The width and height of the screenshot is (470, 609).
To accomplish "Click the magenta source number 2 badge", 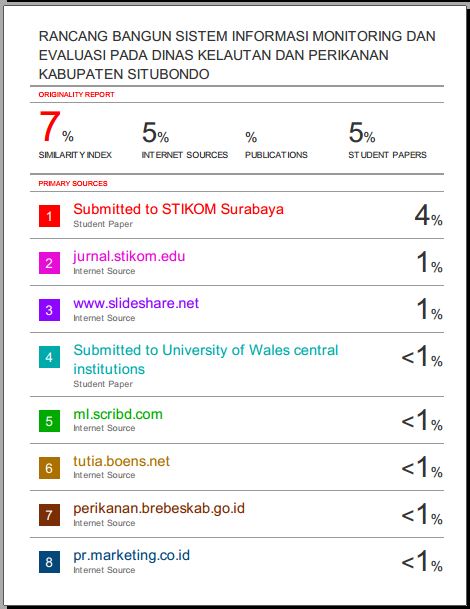I will 49,263.
